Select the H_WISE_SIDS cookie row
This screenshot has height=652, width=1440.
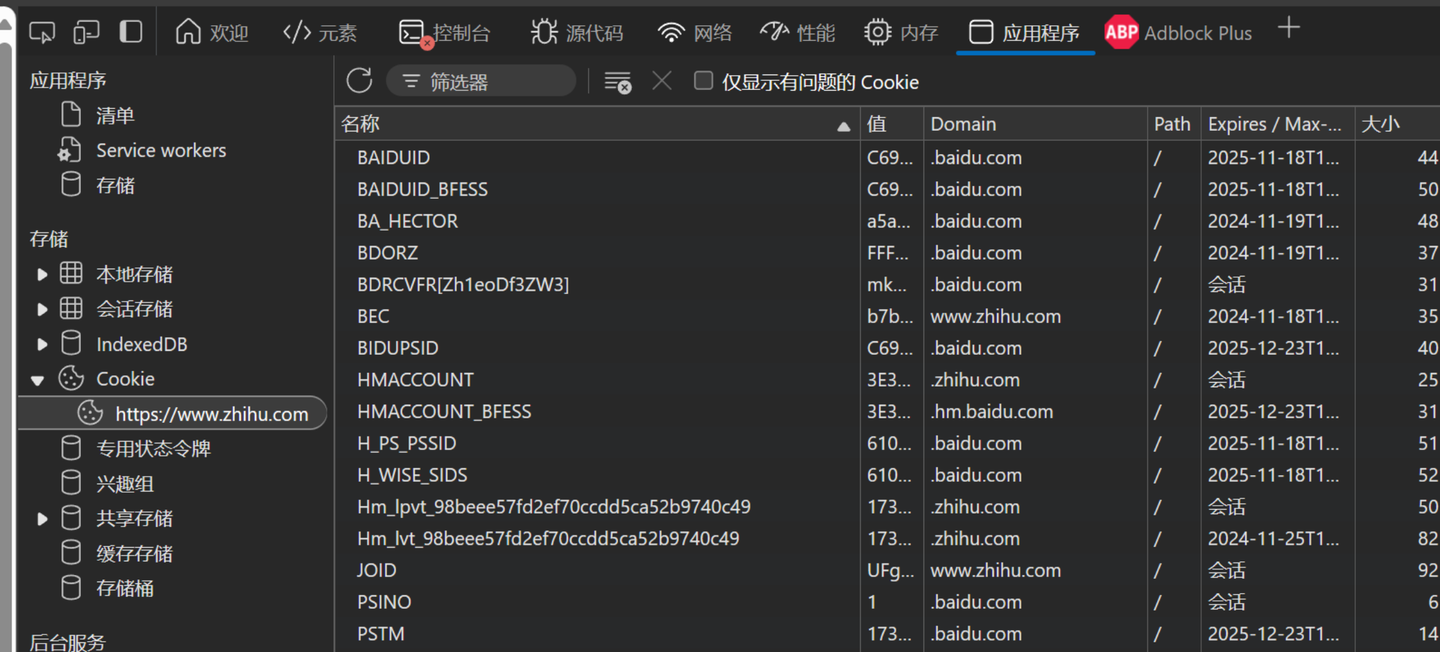[x=887, y=475]
